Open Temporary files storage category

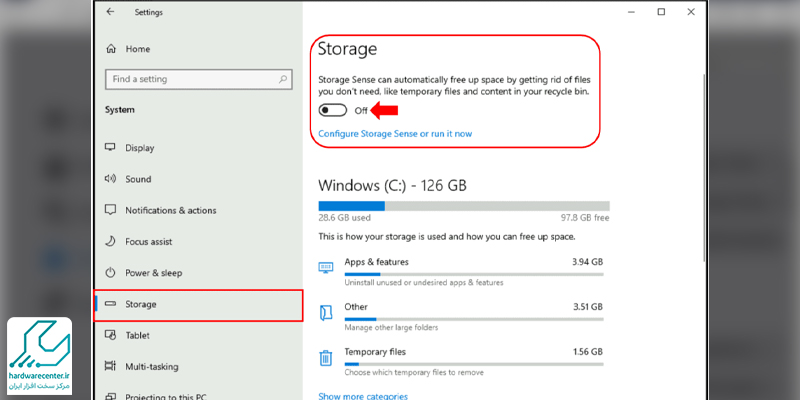[461, 362]
